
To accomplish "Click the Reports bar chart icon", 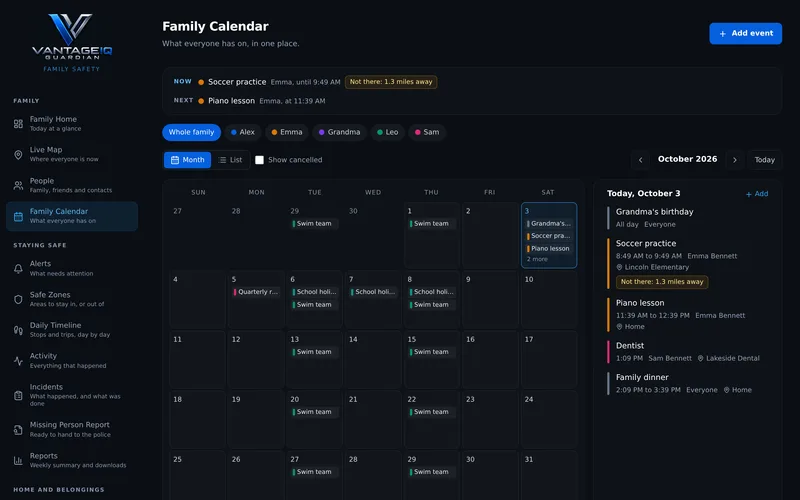I will point(18,460).
